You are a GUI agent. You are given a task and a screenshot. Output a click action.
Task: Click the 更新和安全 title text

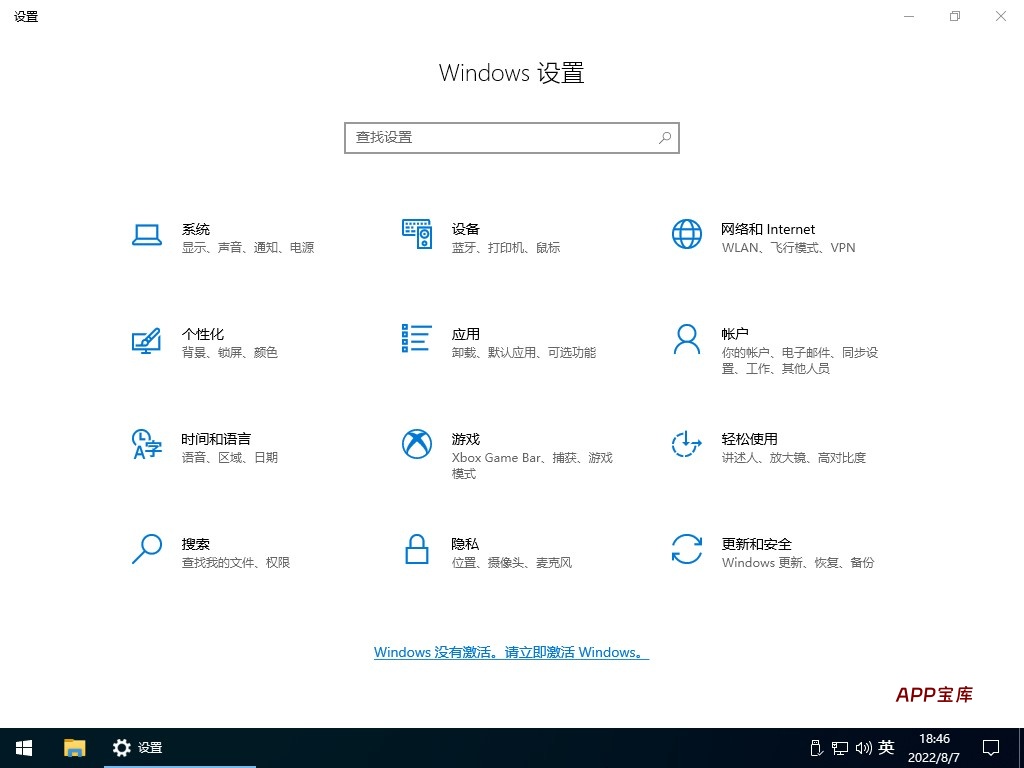756,544
